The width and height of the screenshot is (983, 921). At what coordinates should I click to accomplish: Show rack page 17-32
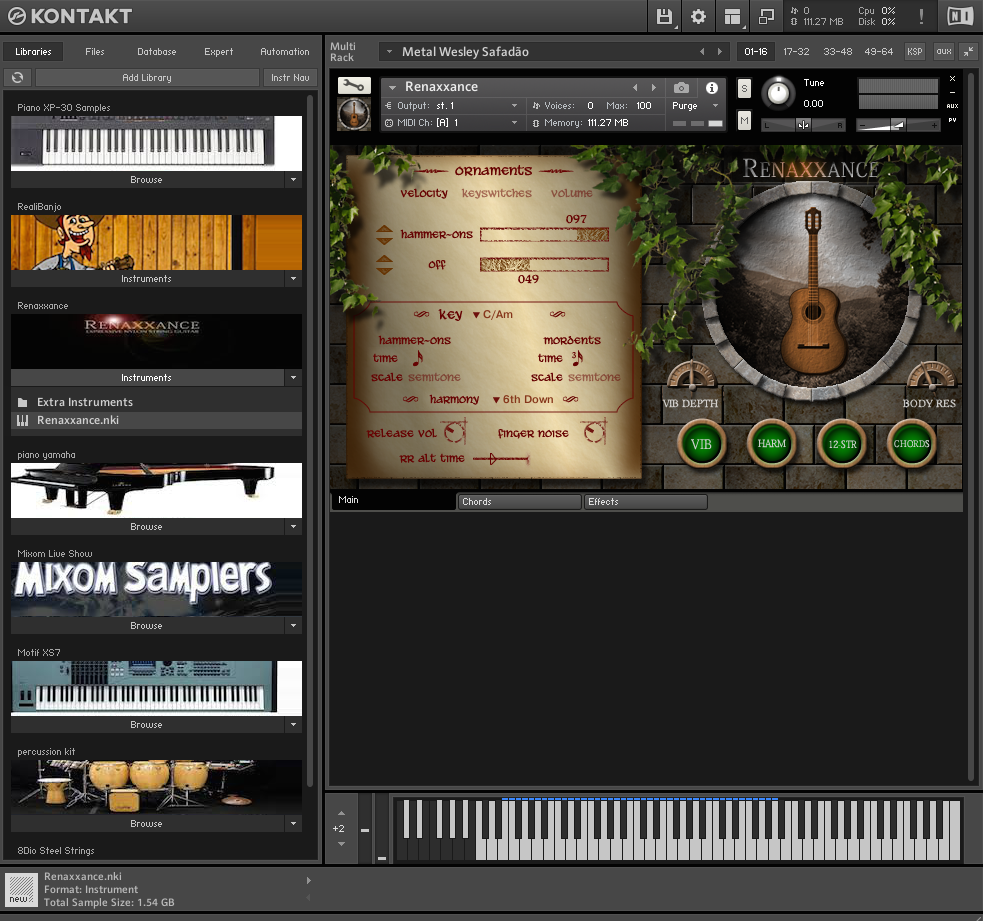coord(796,51)
